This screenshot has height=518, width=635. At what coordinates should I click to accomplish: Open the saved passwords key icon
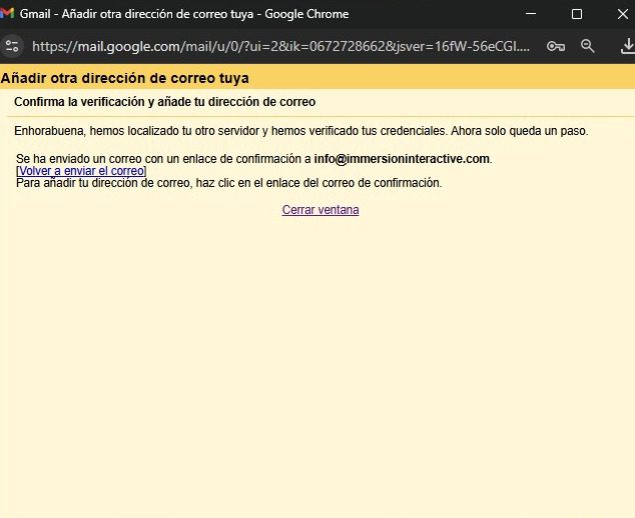click(x=555, y=46)
